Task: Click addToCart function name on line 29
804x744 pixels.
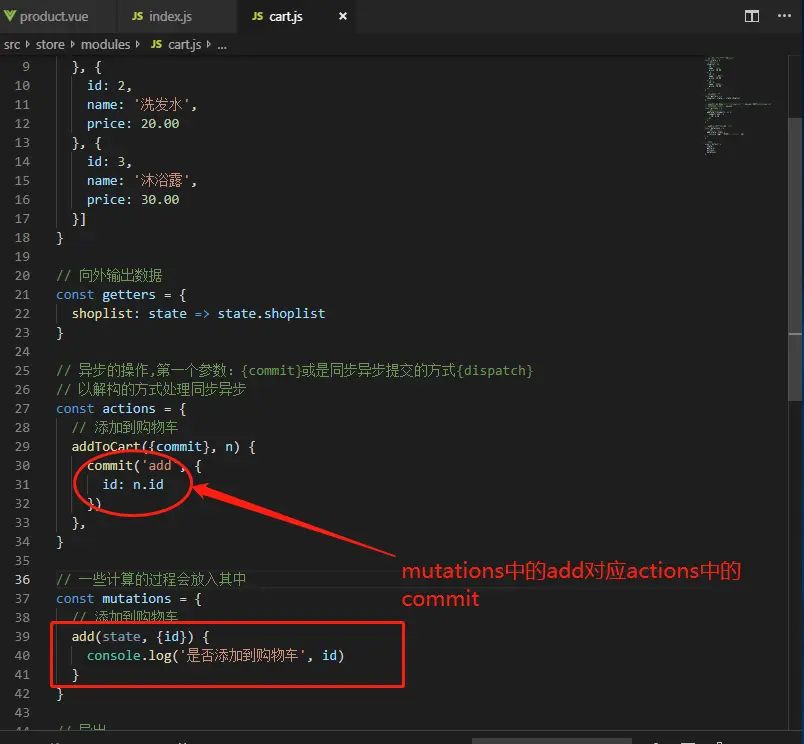Action: (x=106, y=447)
